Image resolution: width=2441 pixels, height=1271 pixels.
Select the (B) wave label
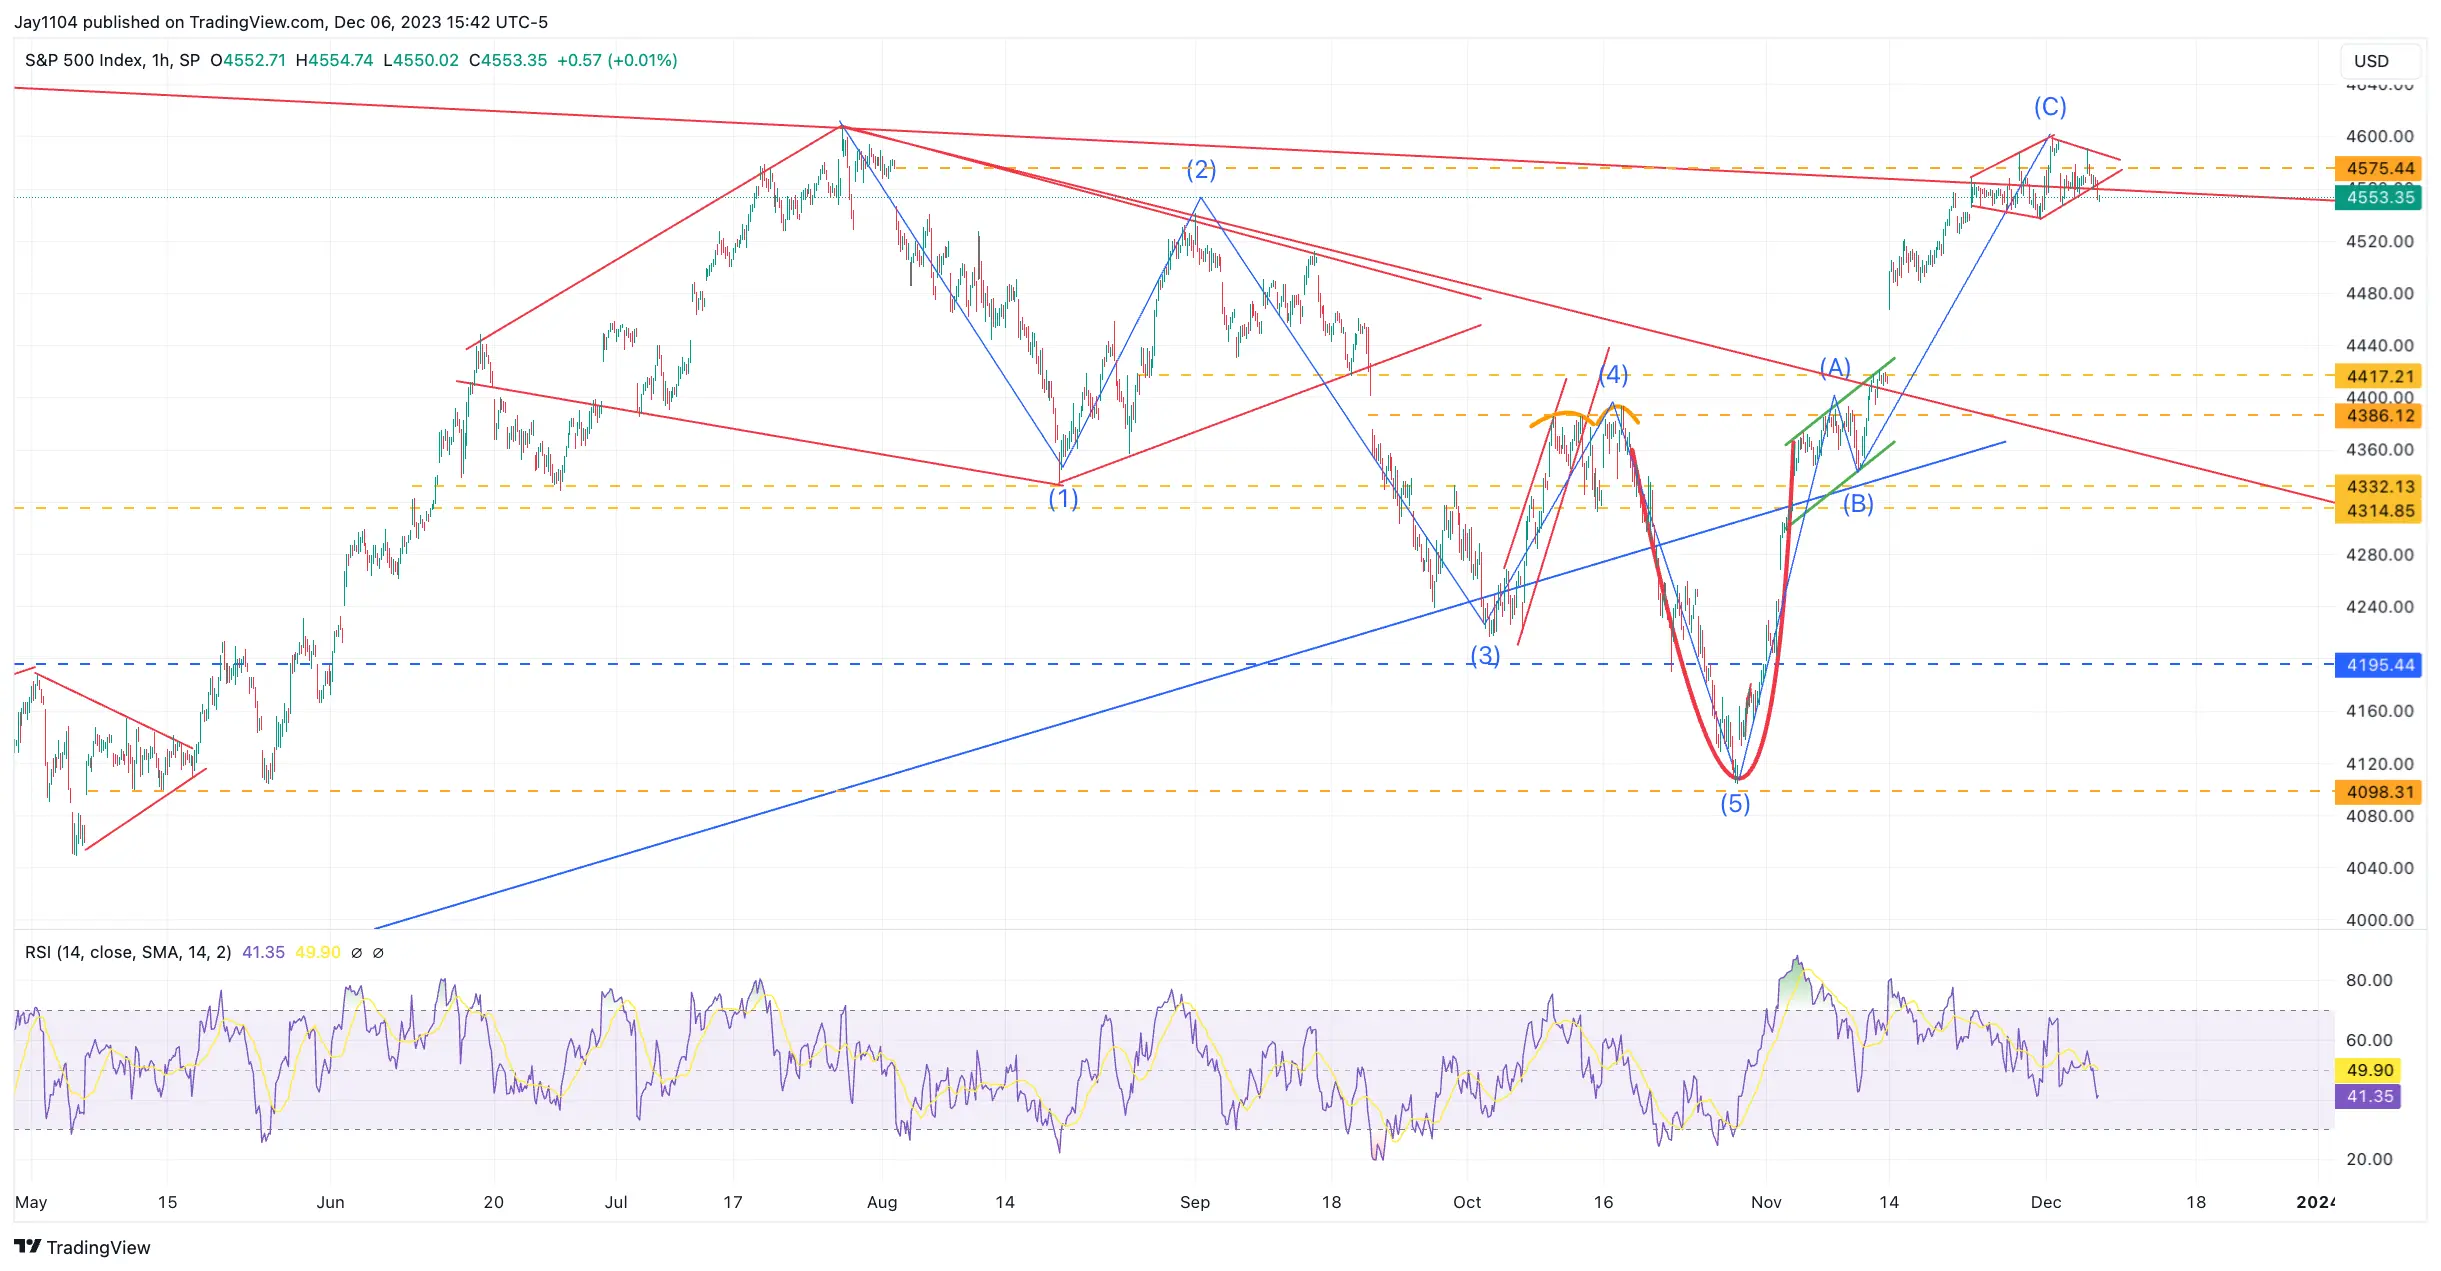pos(1858,503)
